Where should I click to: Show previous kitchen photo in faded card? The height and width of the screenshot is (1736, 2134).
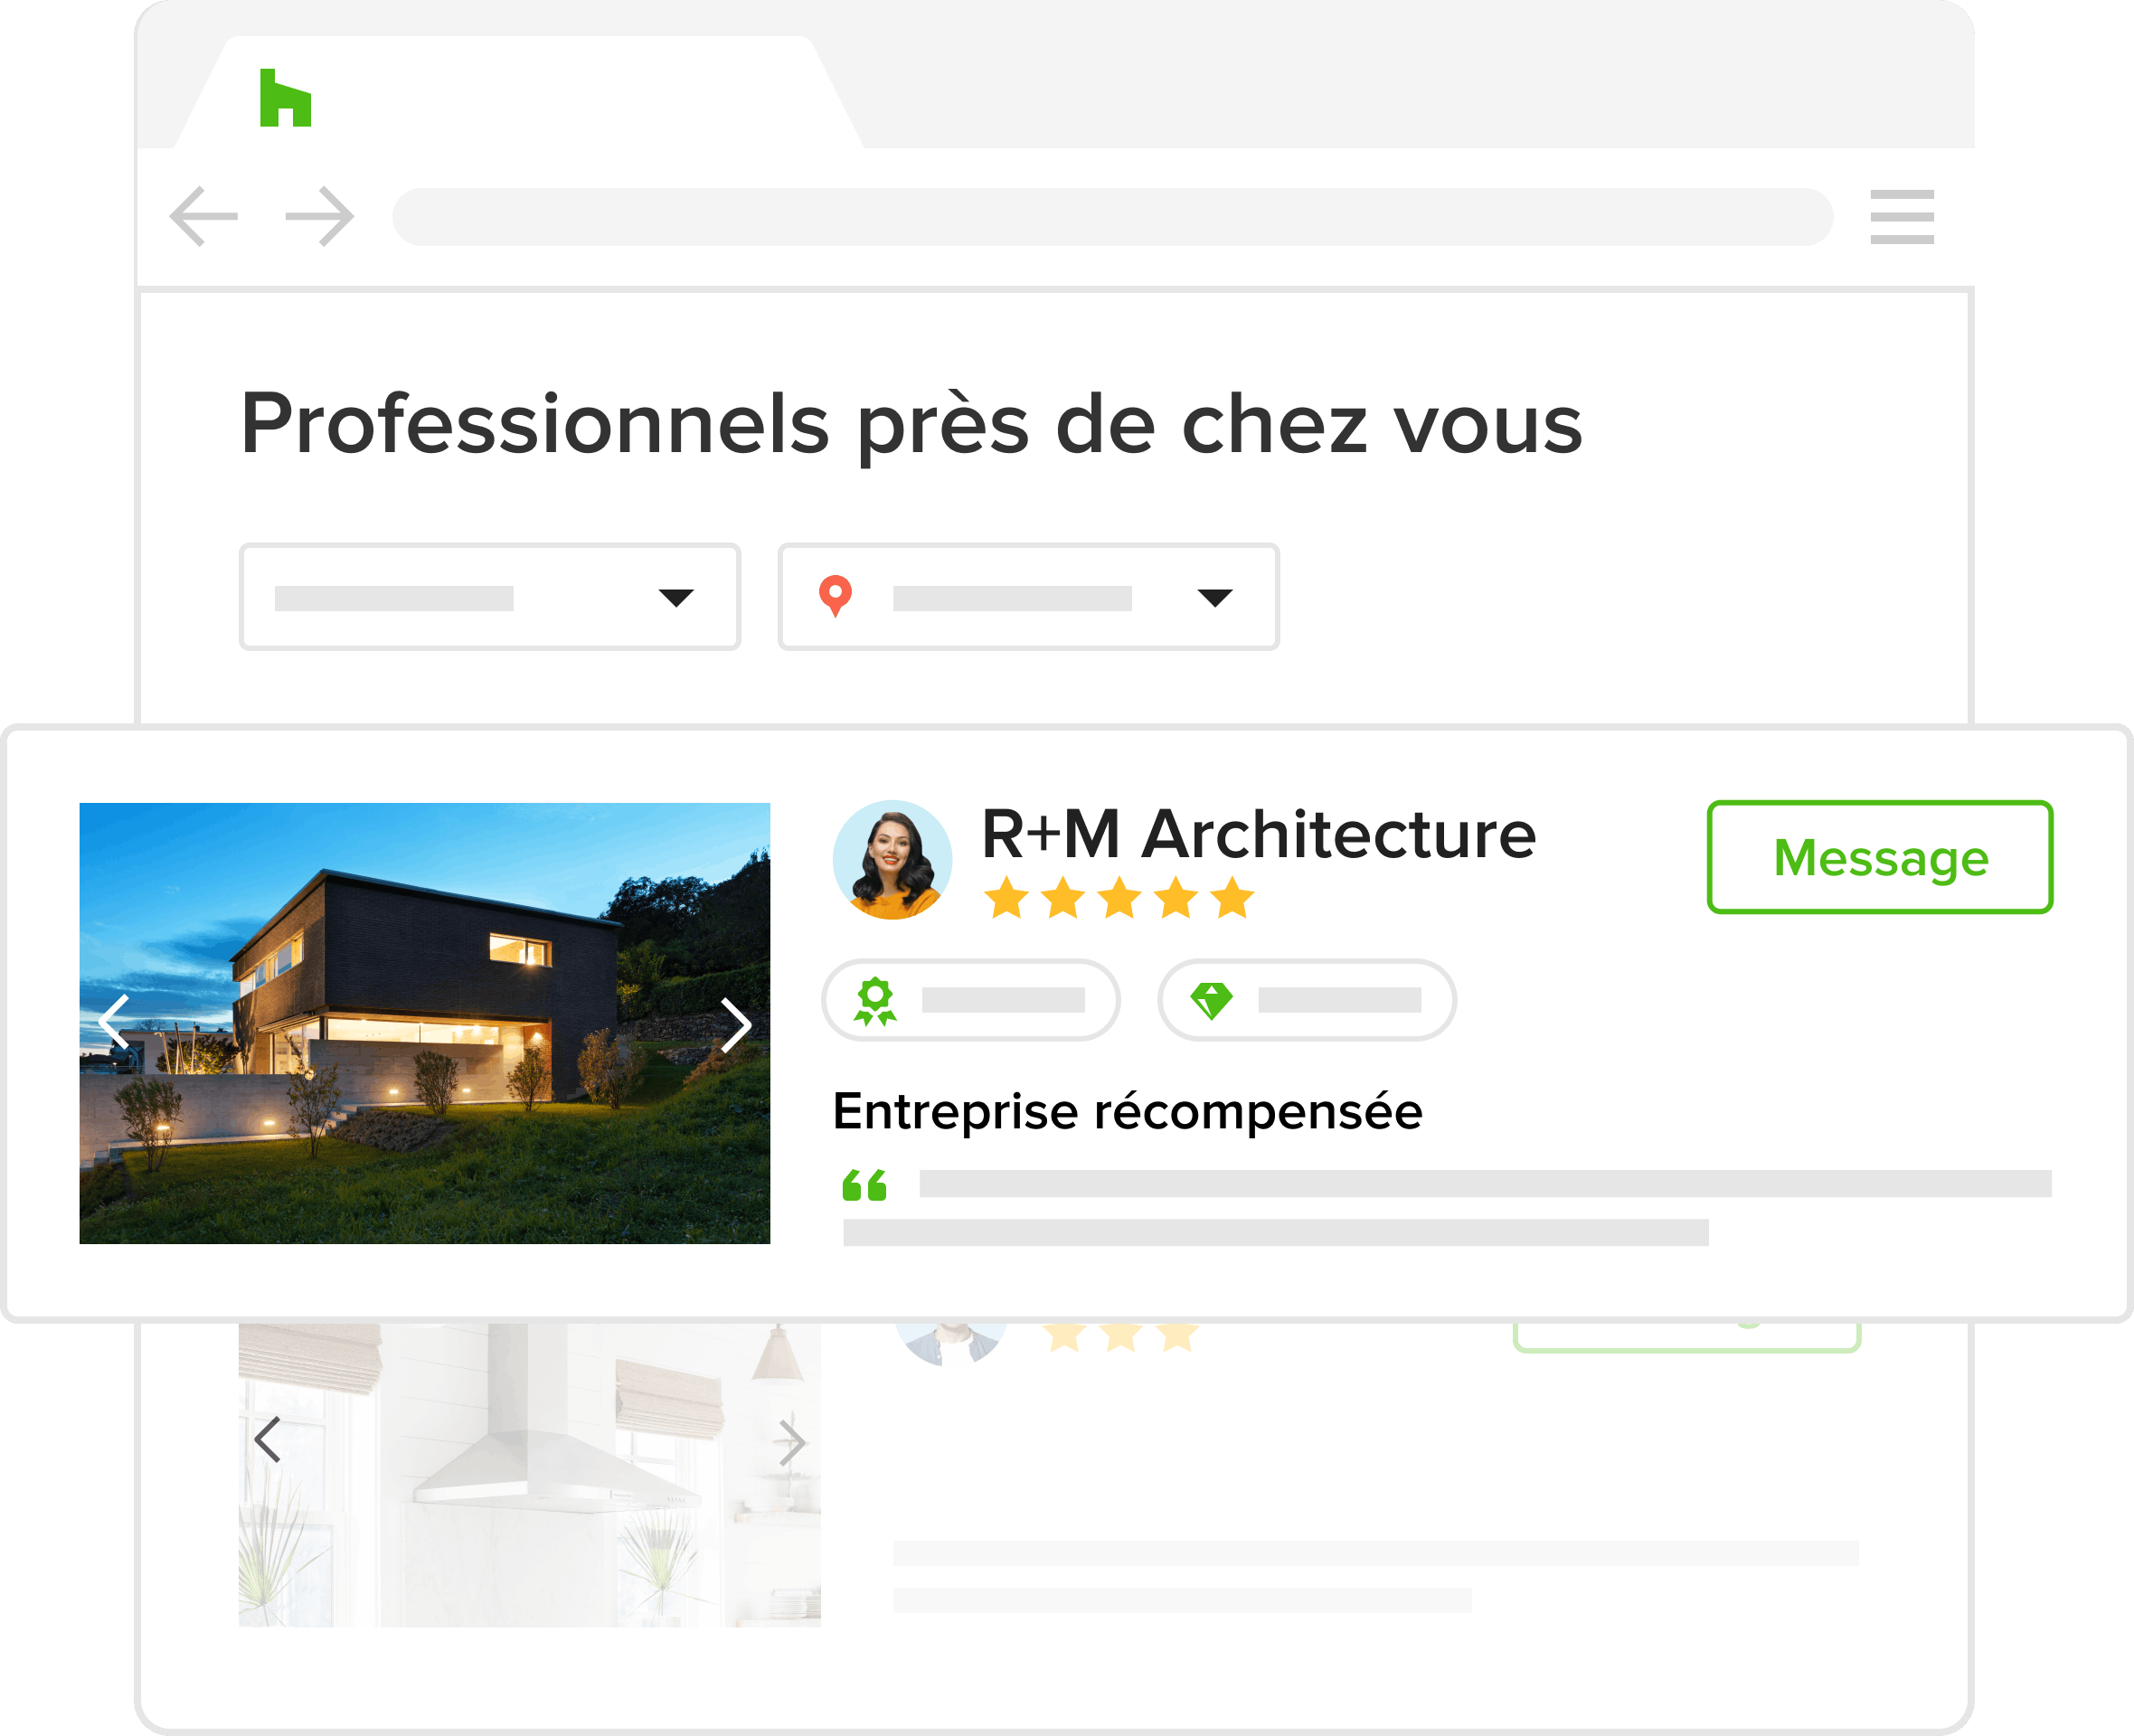tap(267, 1440)
